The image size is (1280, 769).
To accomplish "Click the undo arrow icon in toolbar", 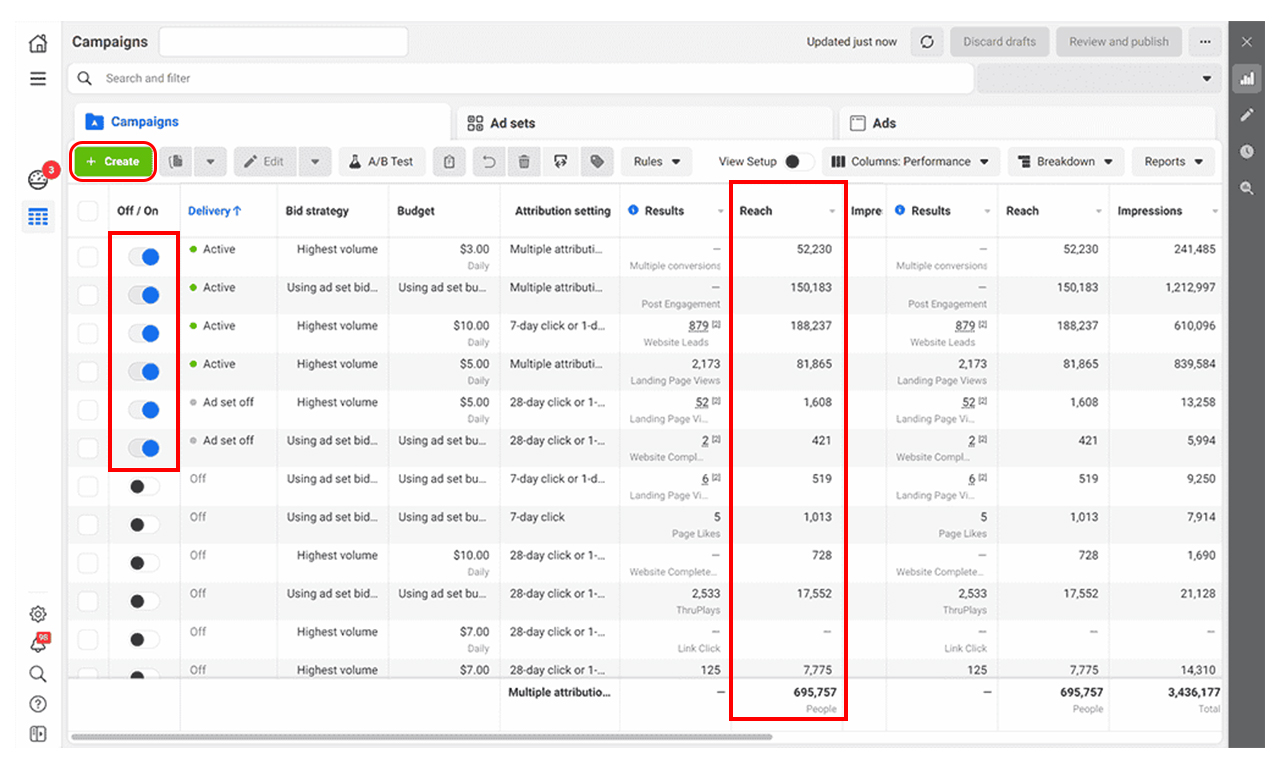I will [489, 161].
